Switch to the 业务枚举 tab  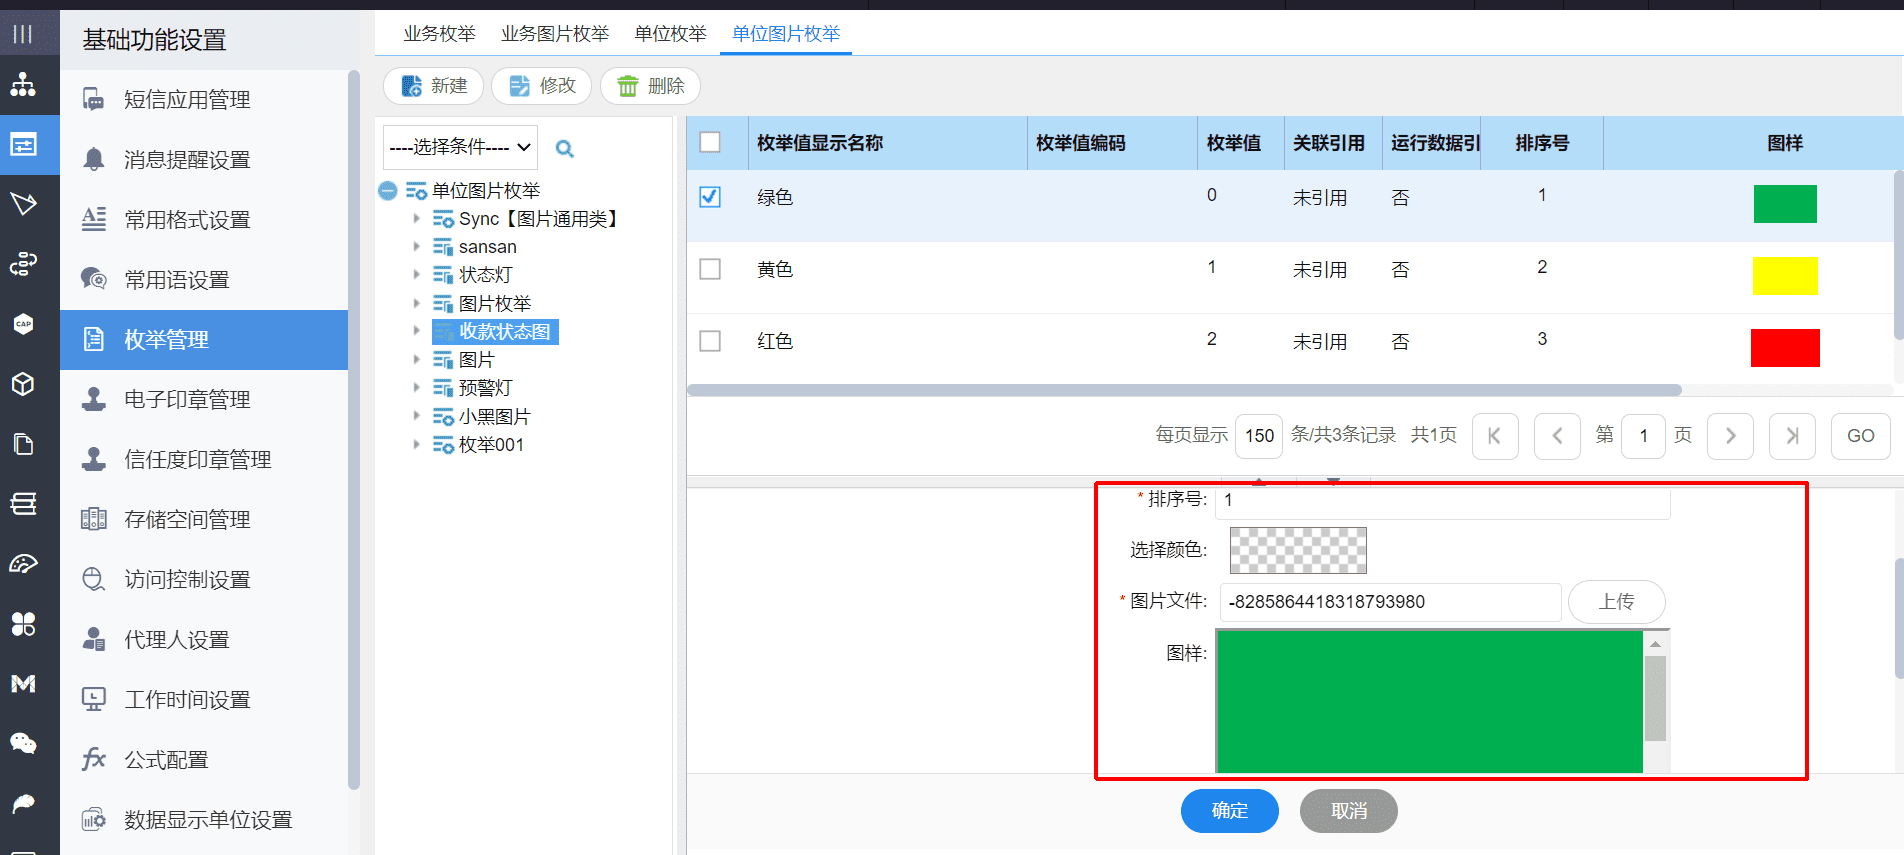(x=439, y=34)
